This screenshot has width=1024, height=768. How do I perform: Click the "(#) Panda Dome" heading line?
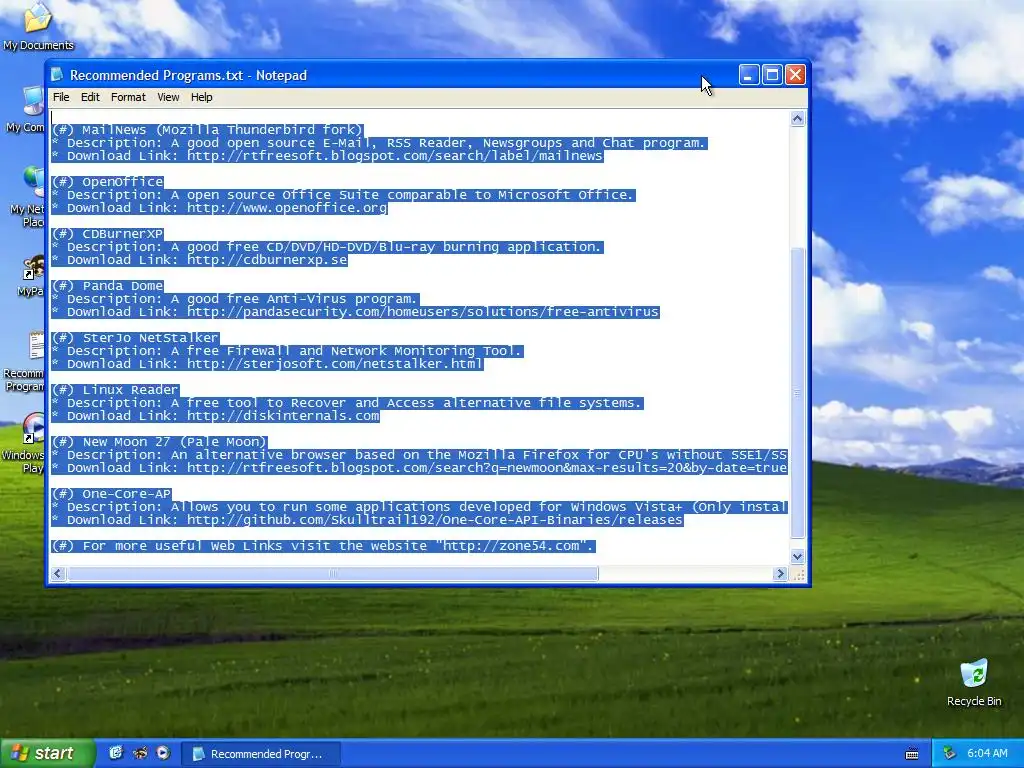107,286
